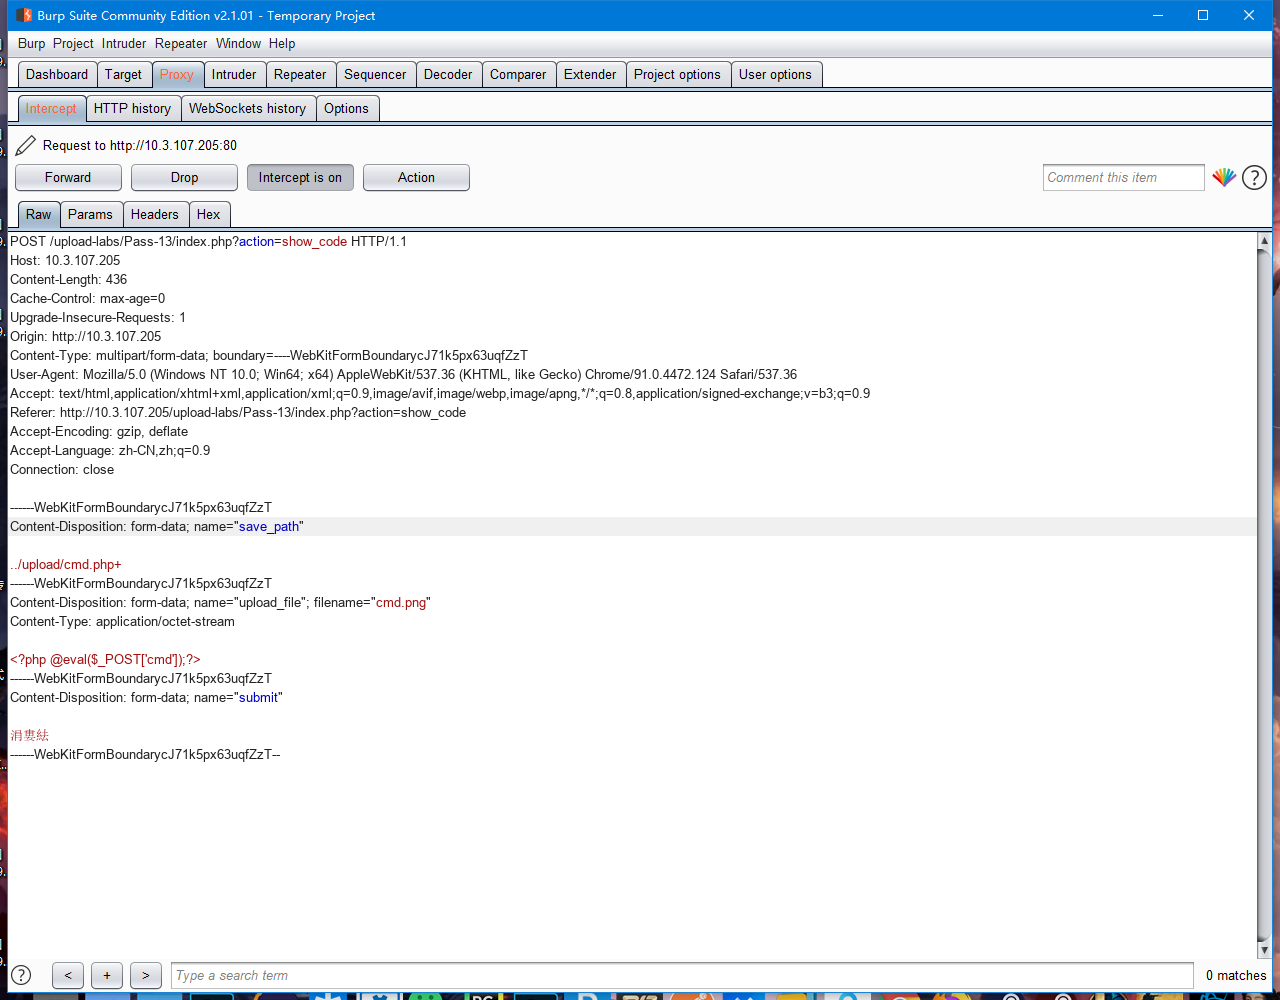Click the scrollbar down arrow in request editor
This screenshot has width=1280, height=1000.
pos(1264,950)
